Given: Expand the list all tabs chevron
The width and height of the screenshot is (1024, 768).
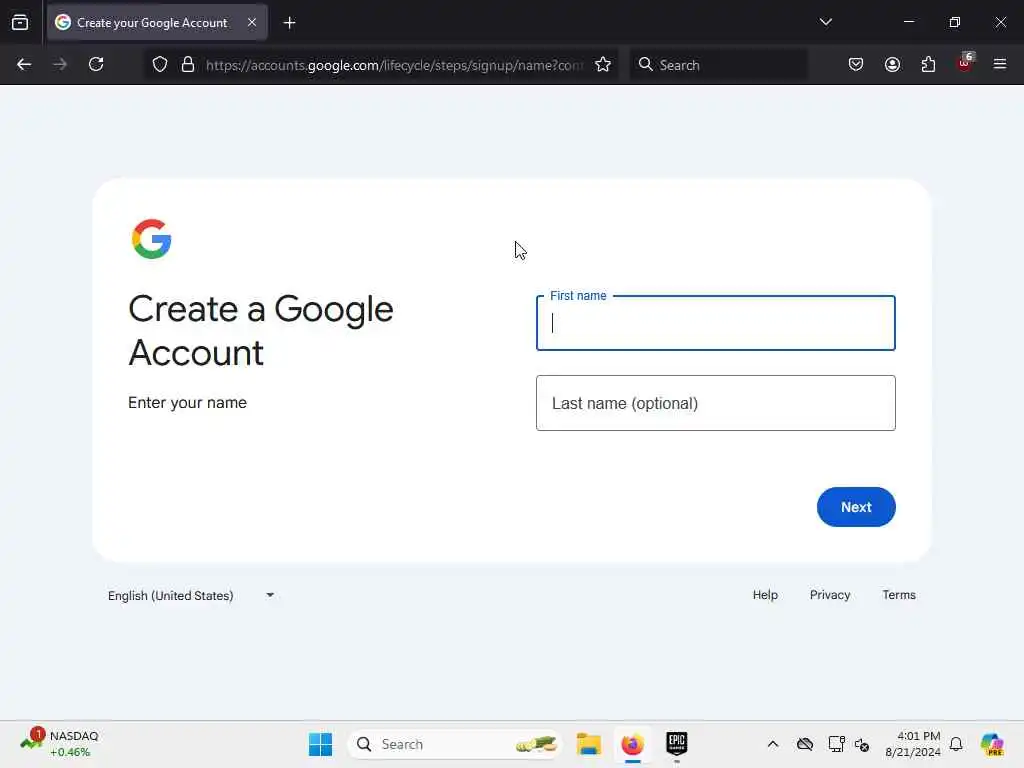Looking at the screenshot, I should tap(825, 22).
